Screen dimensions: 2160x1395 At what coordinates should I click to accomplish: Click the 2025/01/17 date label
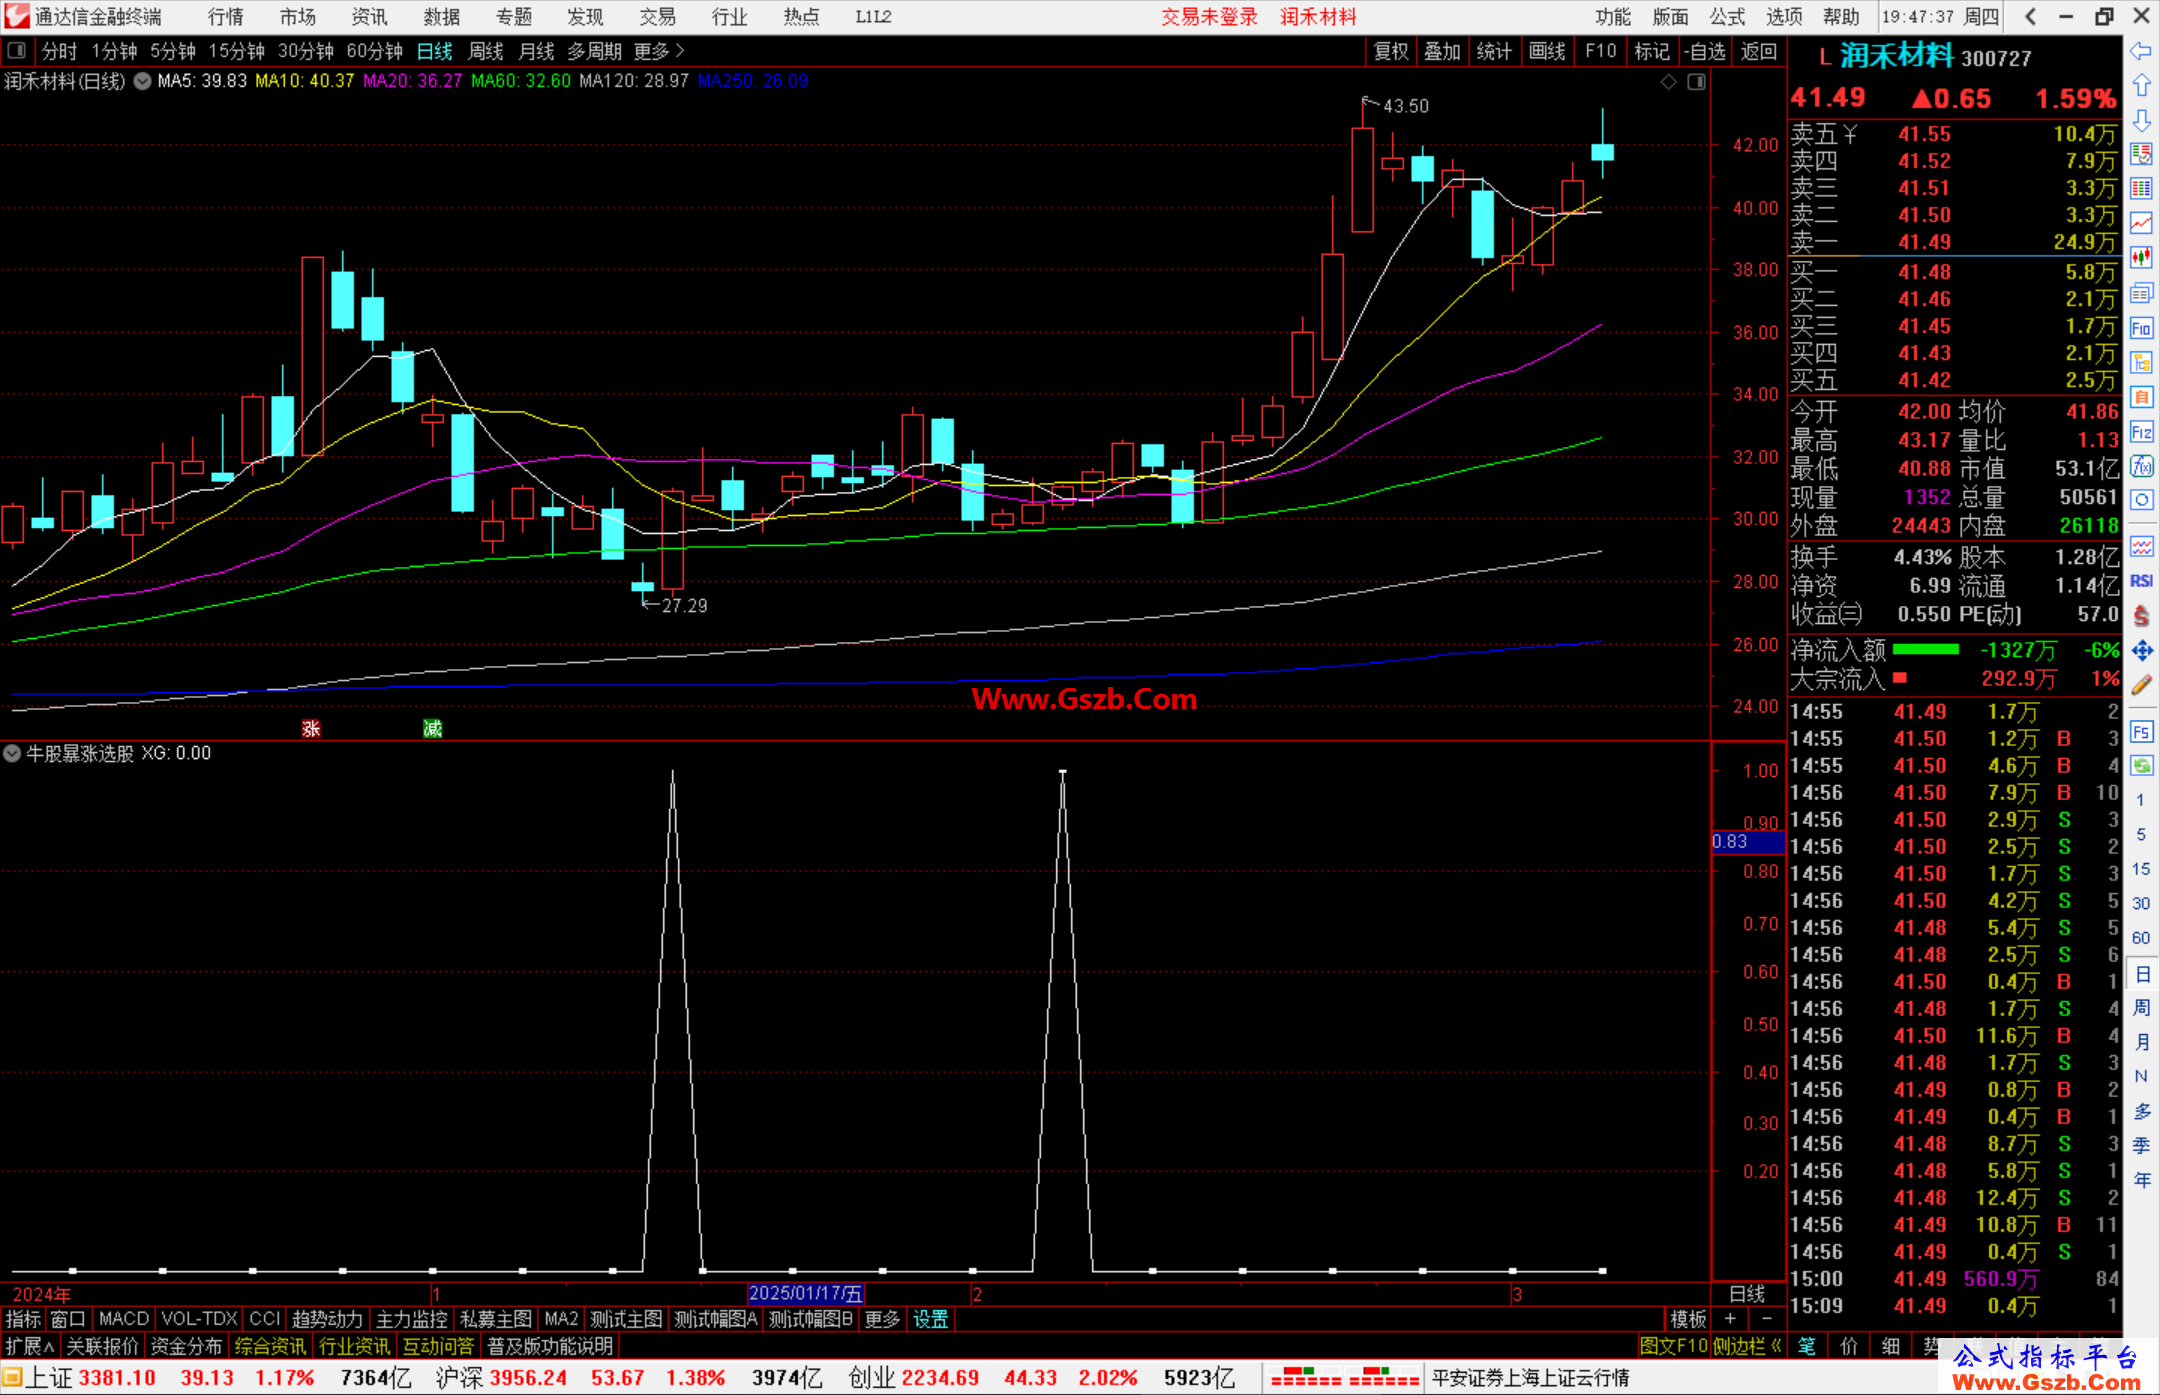(x=806, y=1293)
